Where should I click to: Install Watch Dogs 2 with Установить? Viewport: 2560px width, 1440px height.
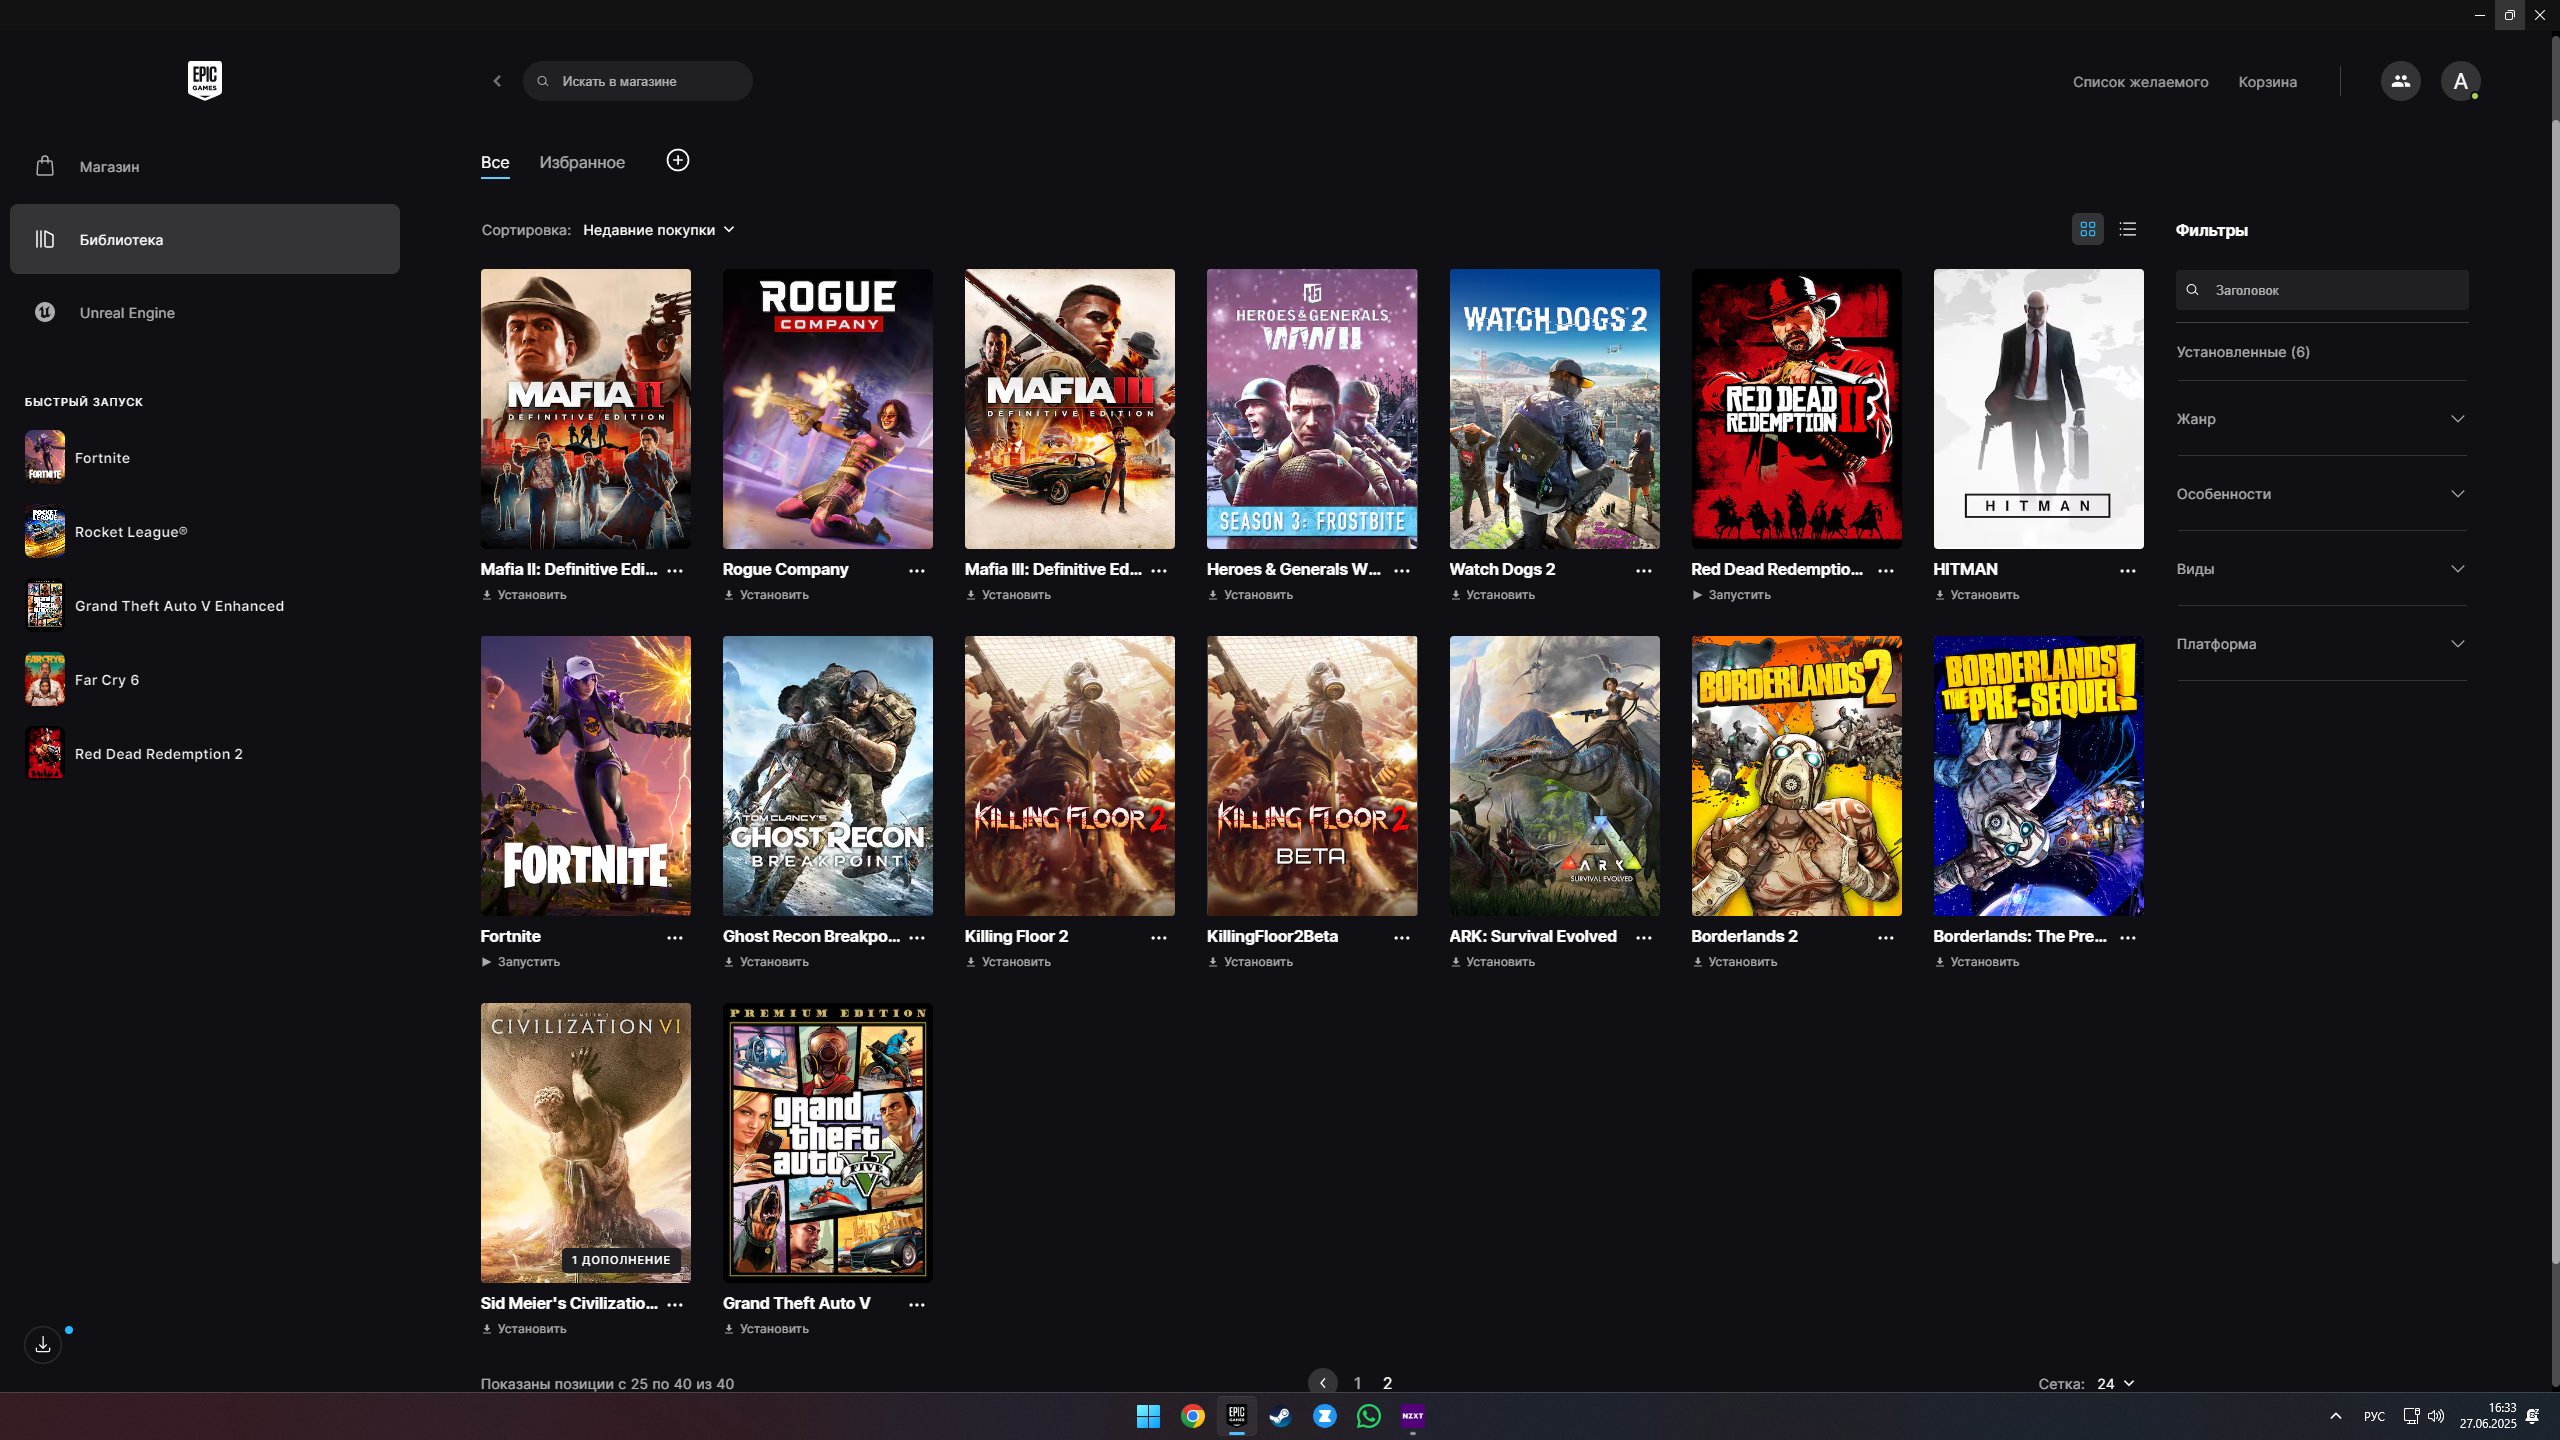[x=1492, y=595]
